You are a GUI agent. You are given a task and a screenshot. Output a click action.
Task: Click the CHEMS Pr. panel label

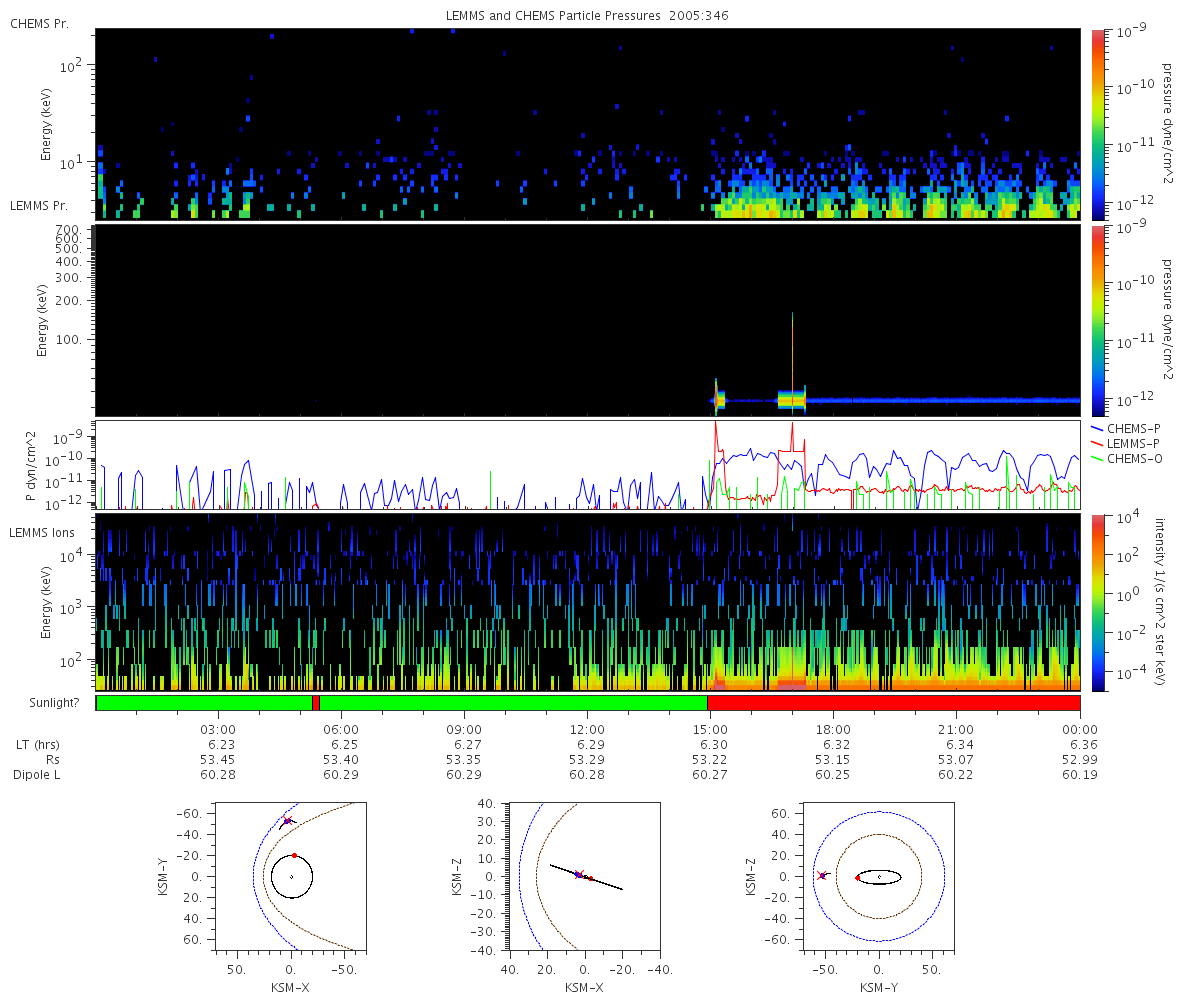[39, 23]
